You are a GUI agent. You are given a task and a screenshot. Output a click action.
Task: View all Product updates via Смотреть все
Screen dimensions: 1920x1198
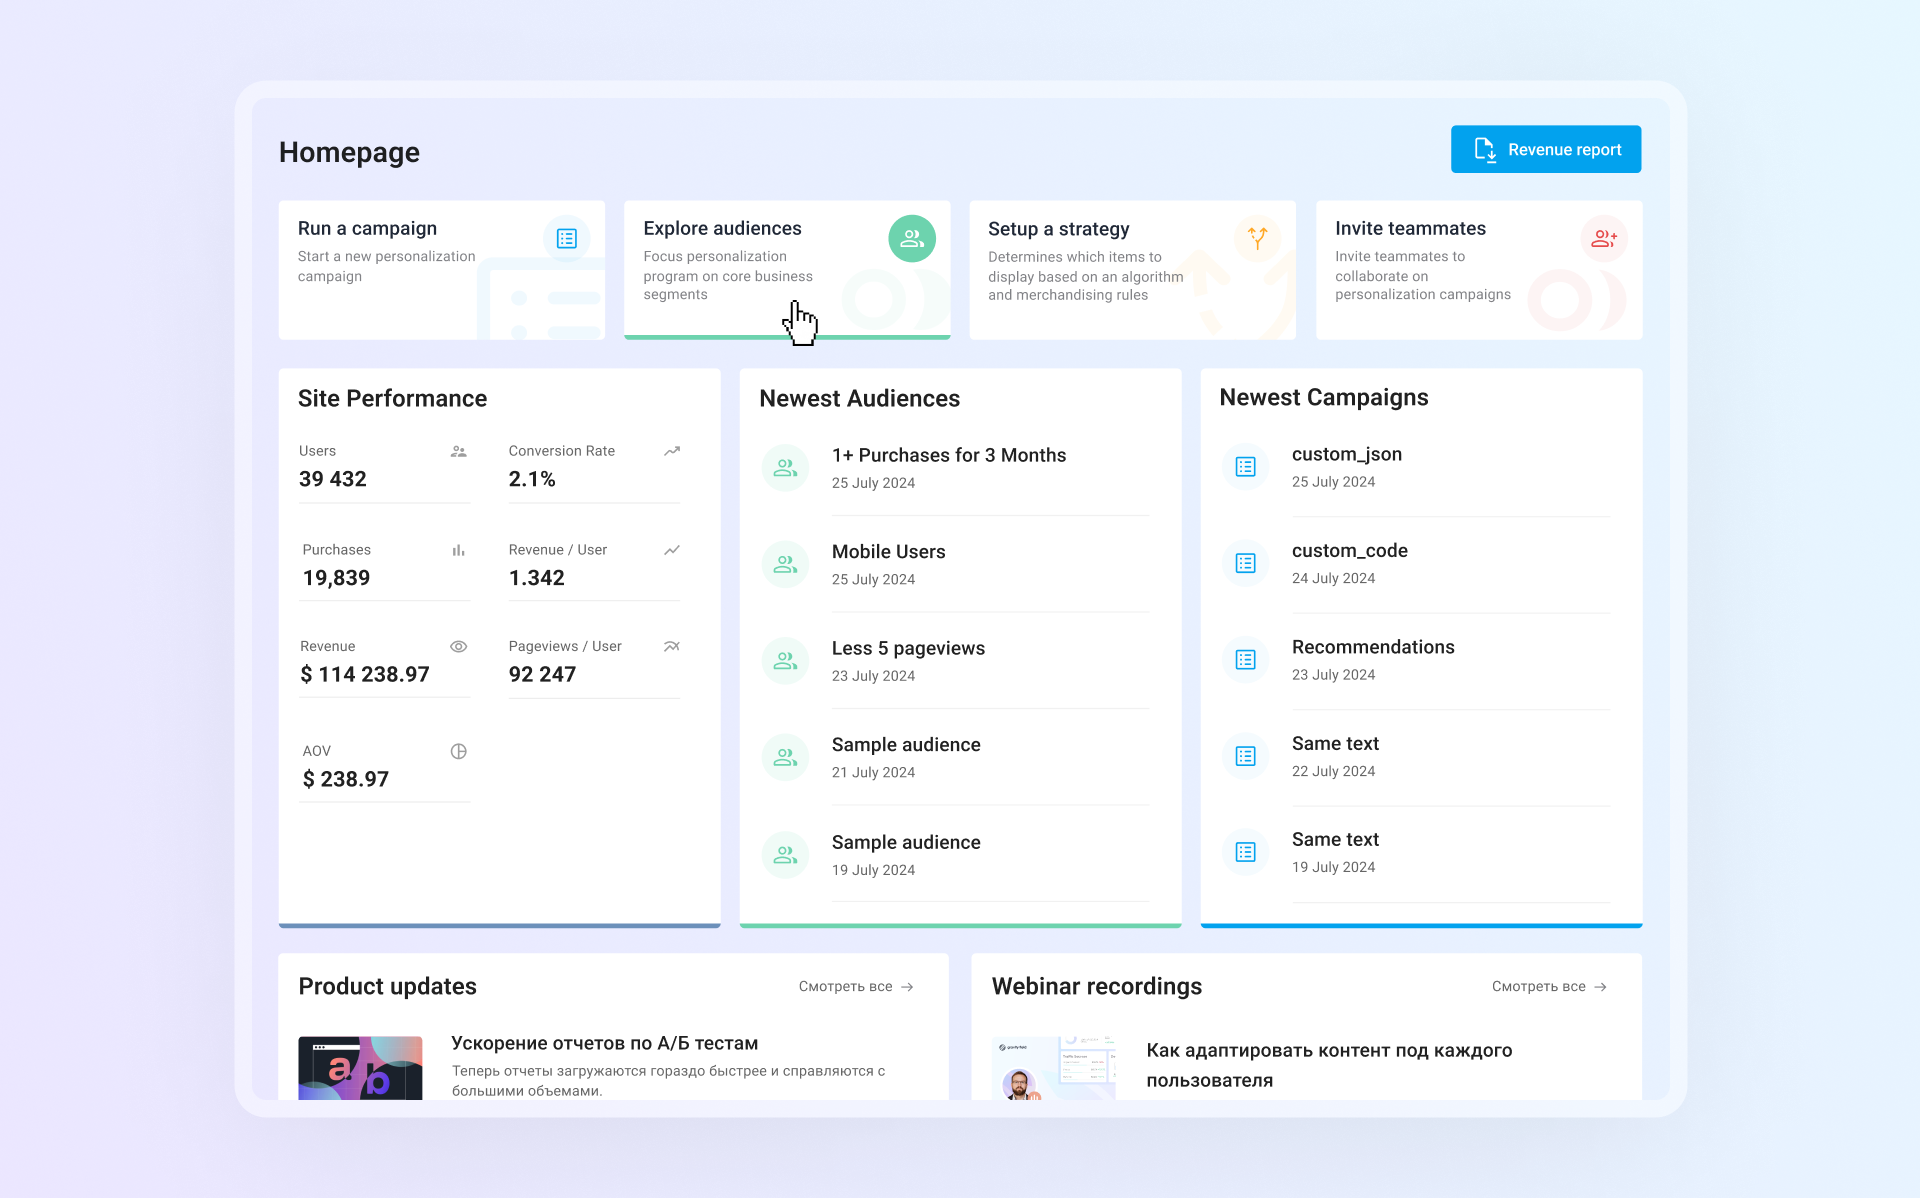(856, 986)
